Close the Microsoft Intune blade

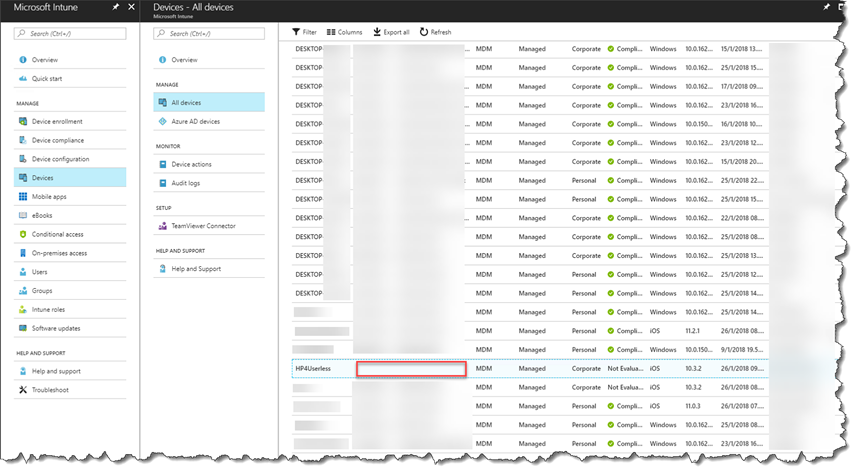[131, 7]
